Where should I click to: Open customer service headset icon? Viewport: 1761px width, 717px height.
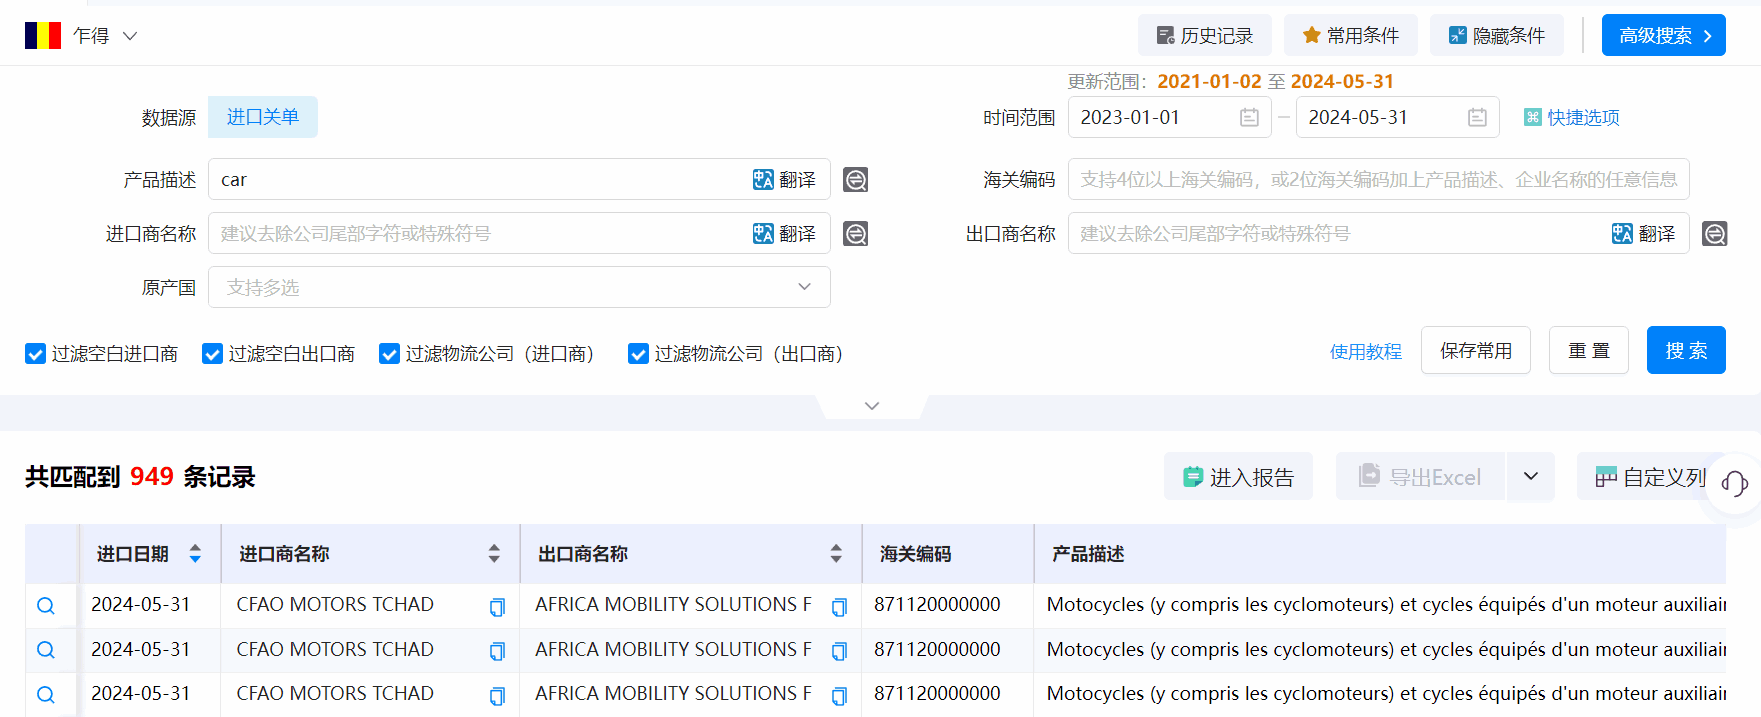(x=1734, y=484)
